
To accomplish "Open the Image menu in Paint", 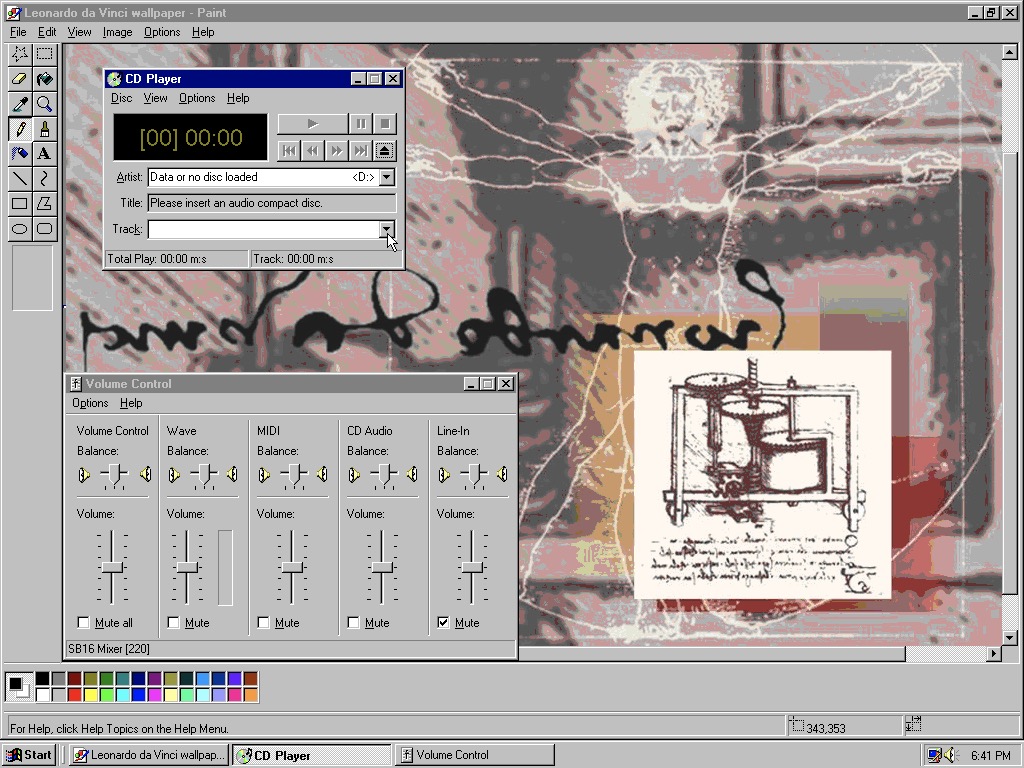I will (x=118, y=32).
